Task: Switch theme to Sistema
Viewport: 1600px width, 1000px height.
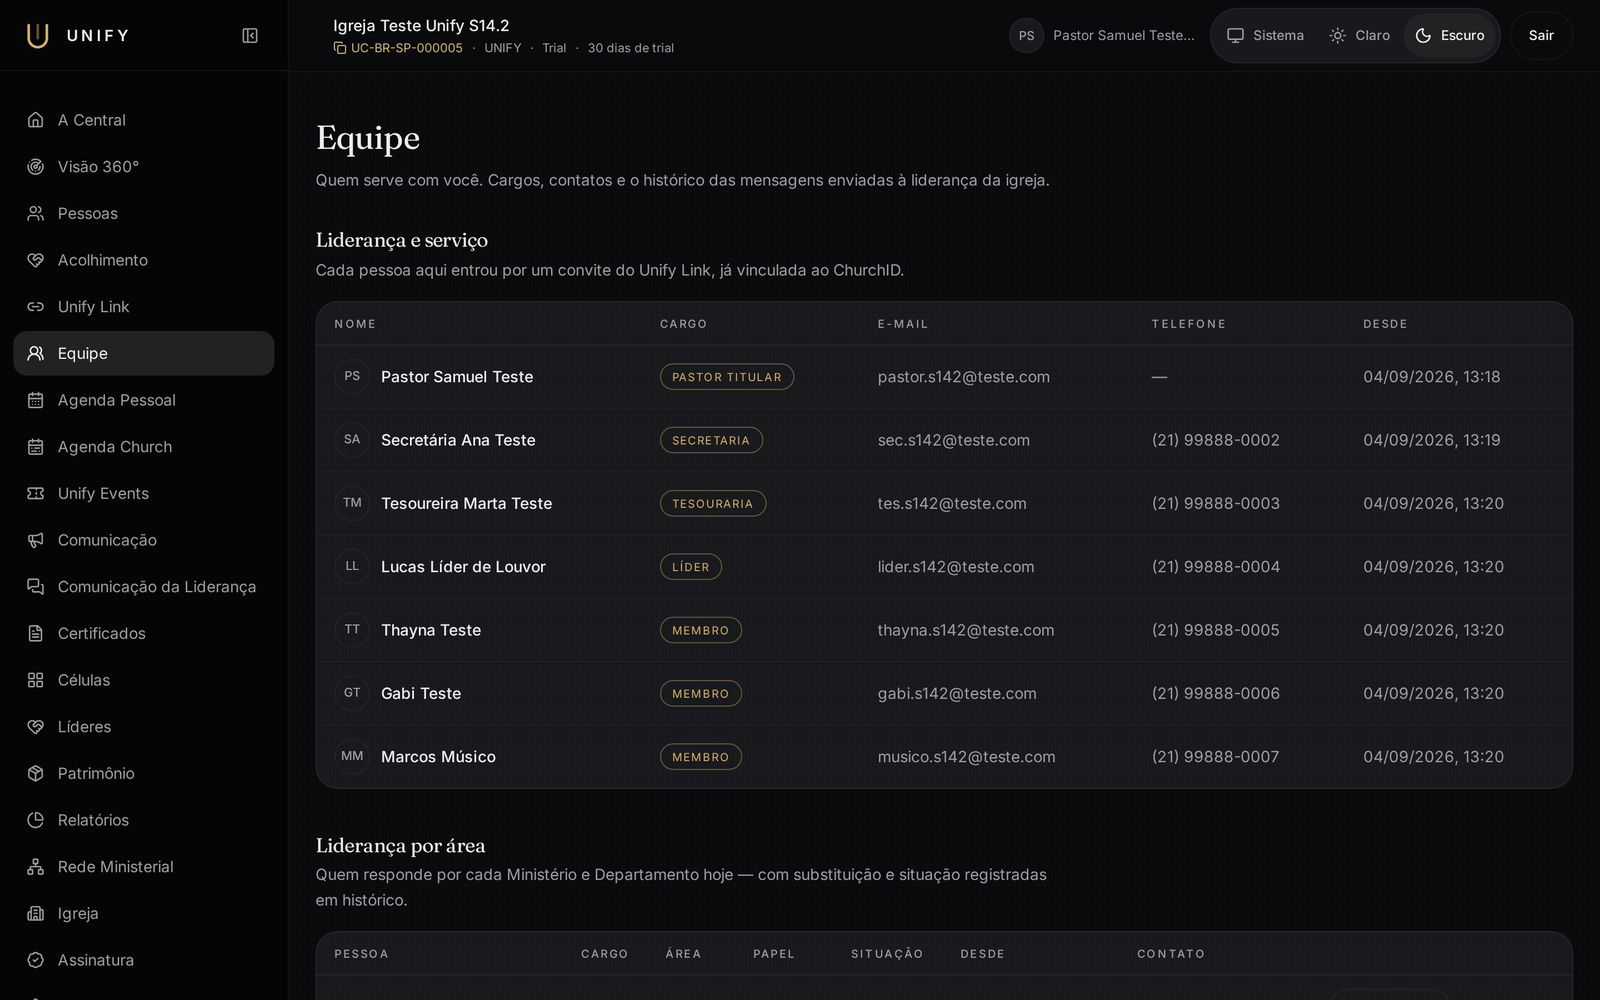Action: 1265,36
